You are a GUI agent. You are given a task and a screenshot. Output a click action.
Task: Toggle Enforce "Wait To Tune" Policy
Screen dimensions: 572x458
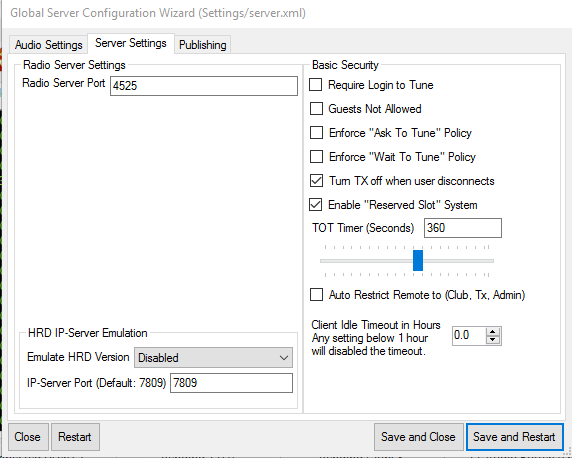point(316,157)
